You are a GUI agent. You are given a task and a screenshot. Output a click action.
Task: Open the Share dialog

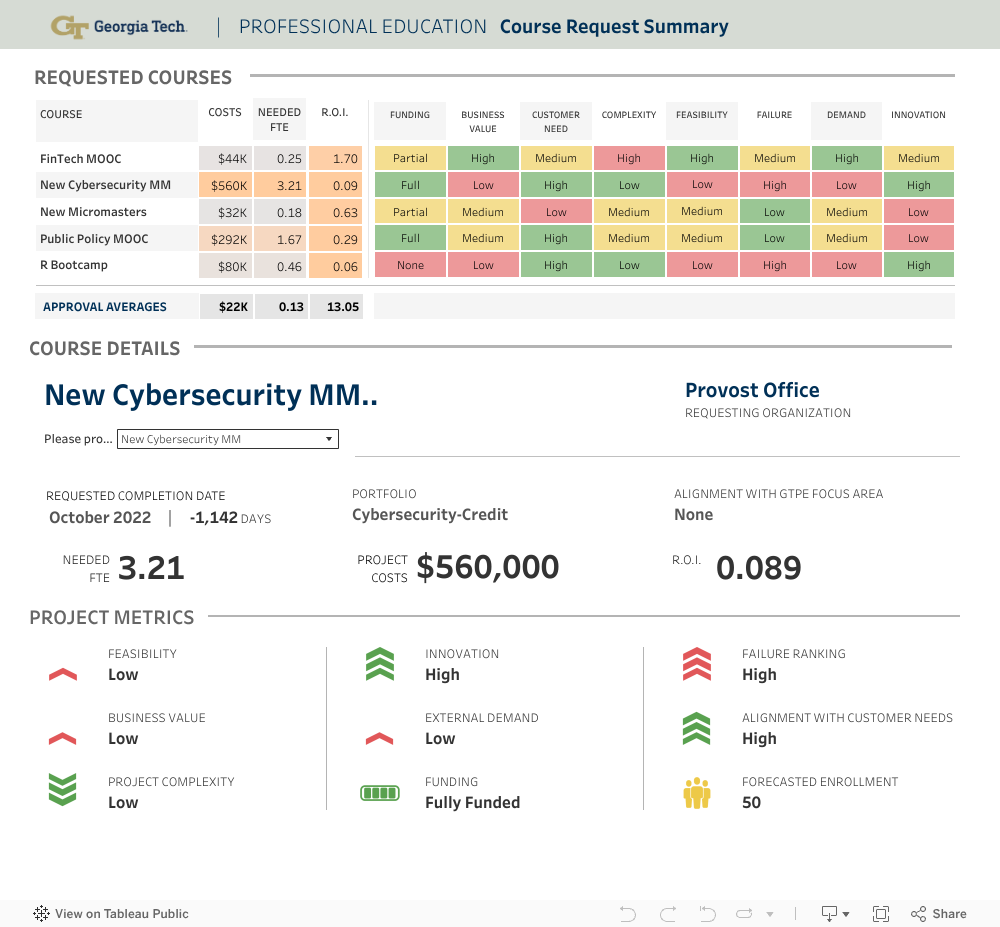938,913
